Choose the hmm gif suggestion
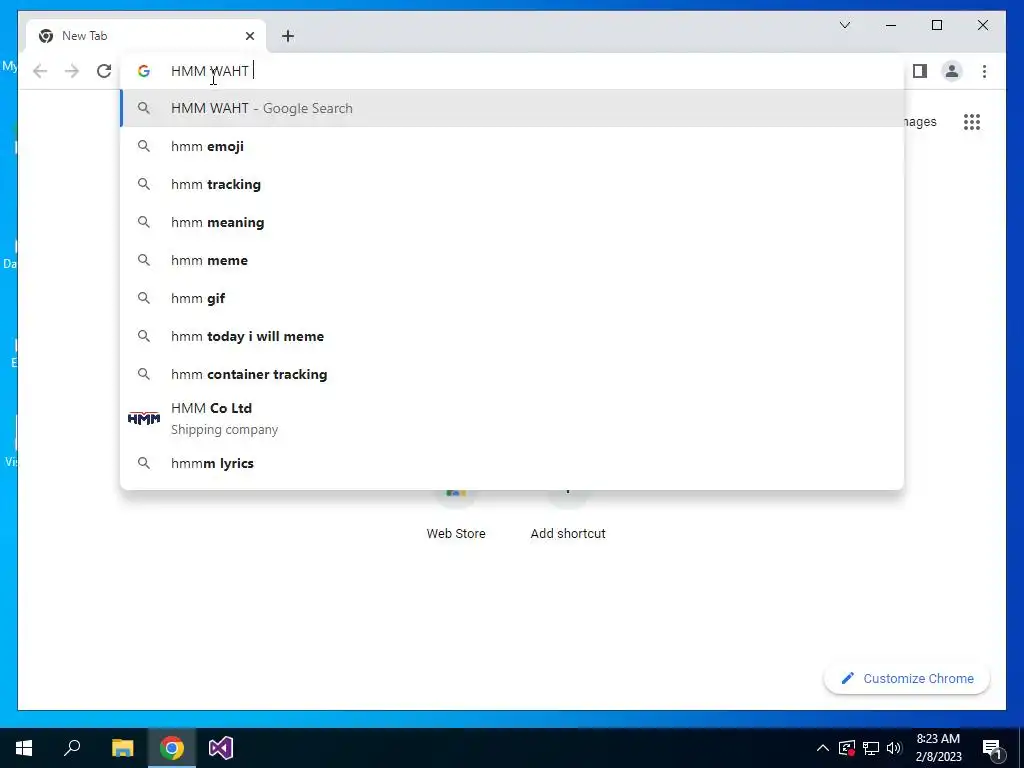This screenshot has height=768, width=1024. [x=512, y=298]
